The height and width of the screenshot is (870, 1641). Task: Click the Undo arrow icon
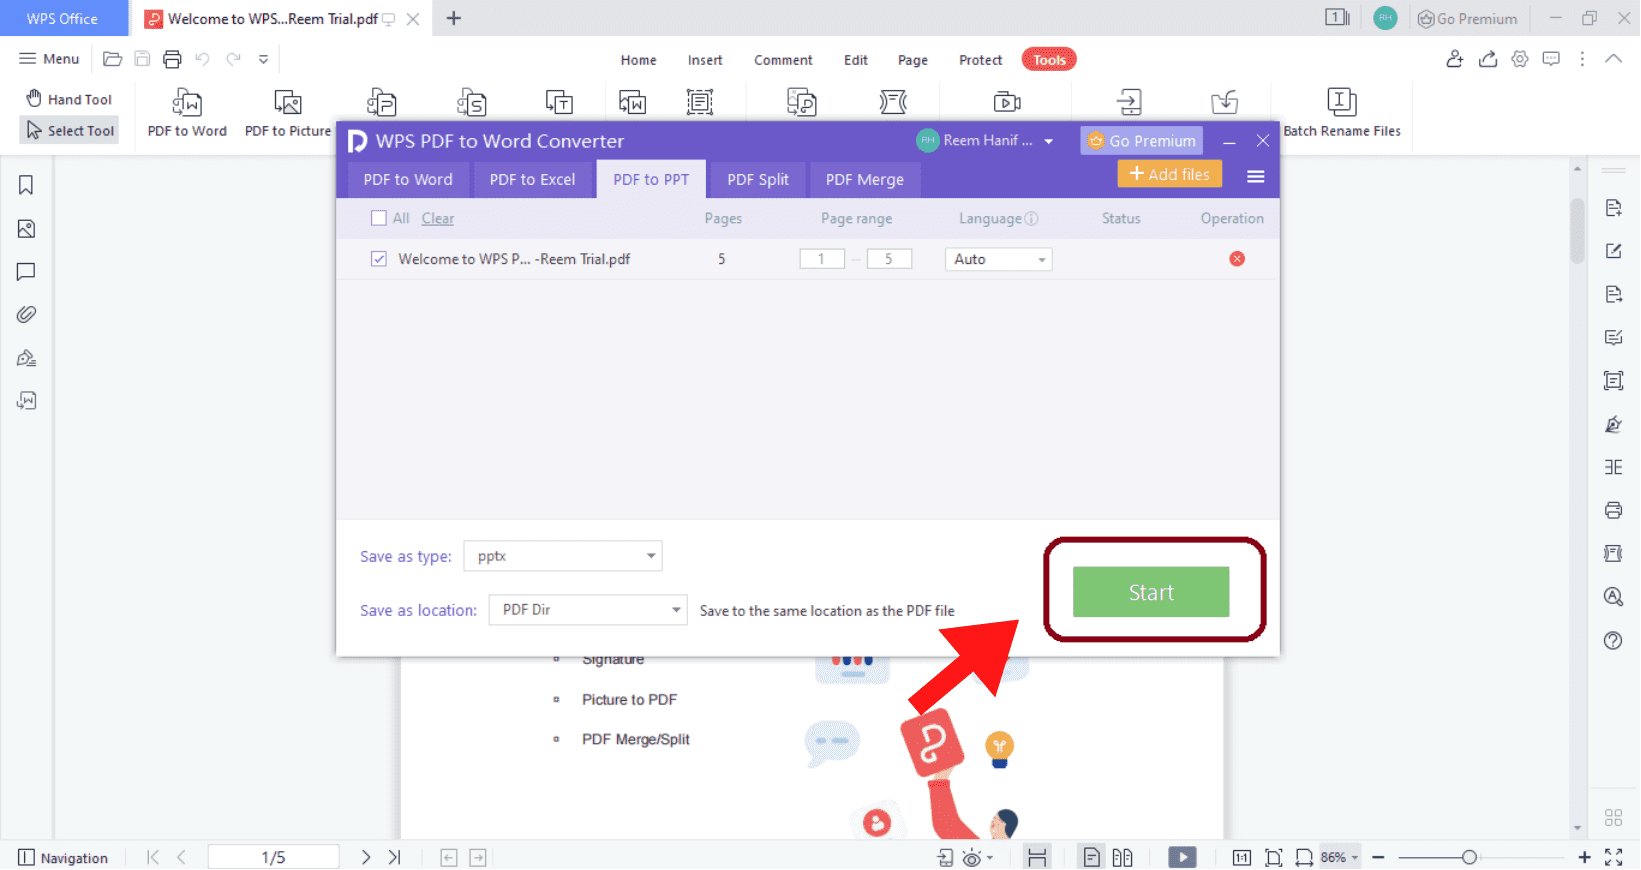point(203,59)
